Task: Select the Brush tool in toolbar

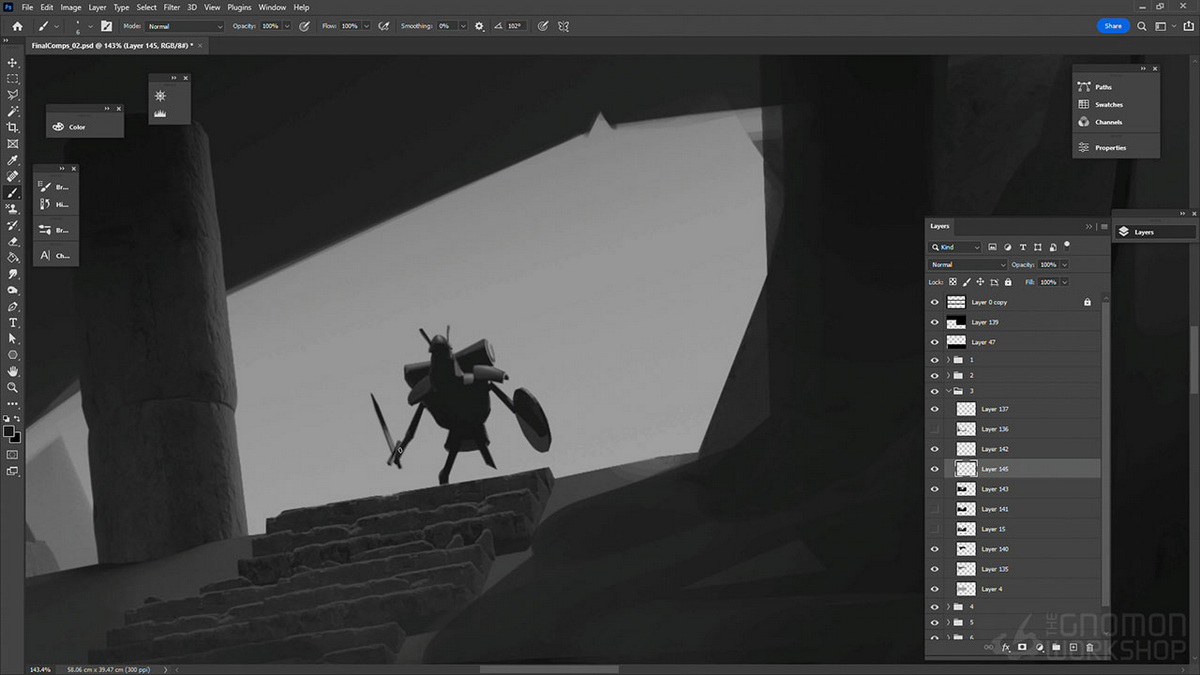Action: 13,192
